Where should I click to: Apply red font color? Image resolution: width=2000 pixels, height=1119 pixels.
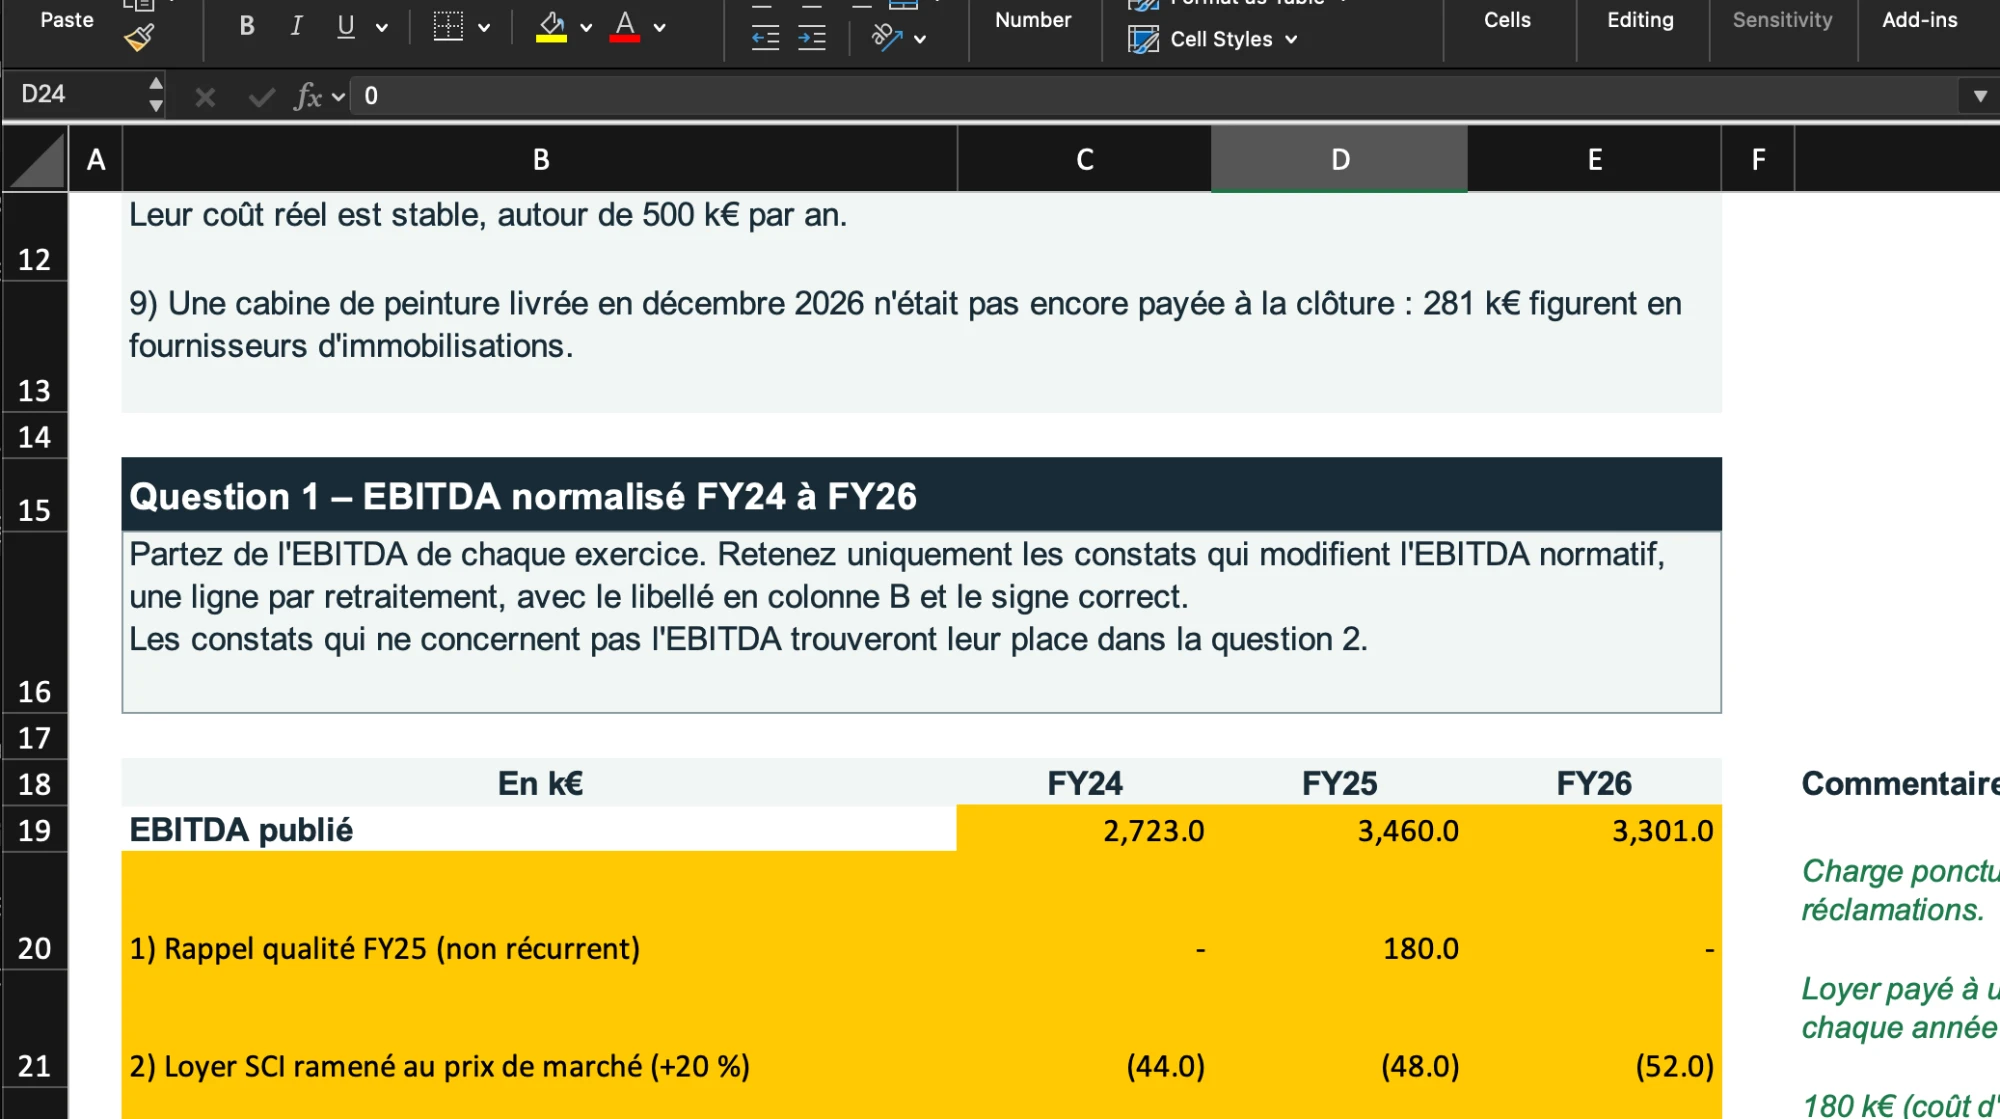[625, 26]
